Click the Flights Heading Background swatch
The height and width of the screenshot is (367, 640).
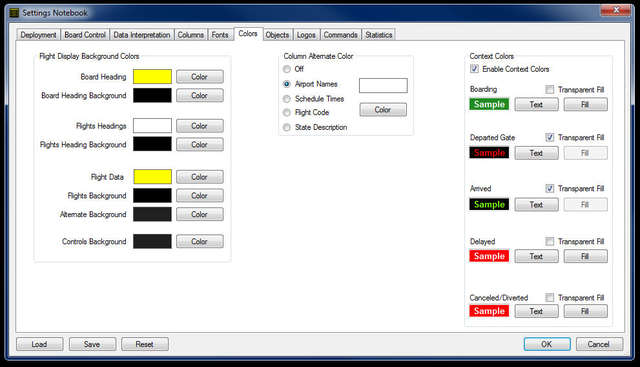coord(152,145)
